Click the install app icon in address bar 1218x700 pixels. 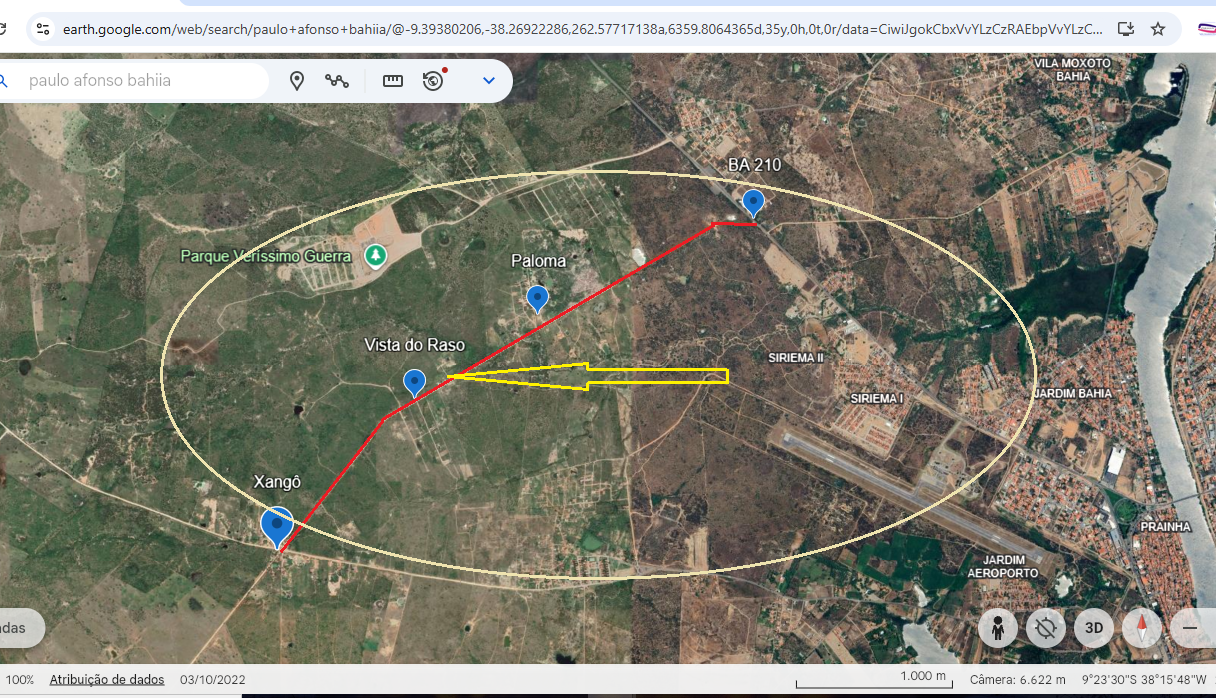tap(1126, 29)
